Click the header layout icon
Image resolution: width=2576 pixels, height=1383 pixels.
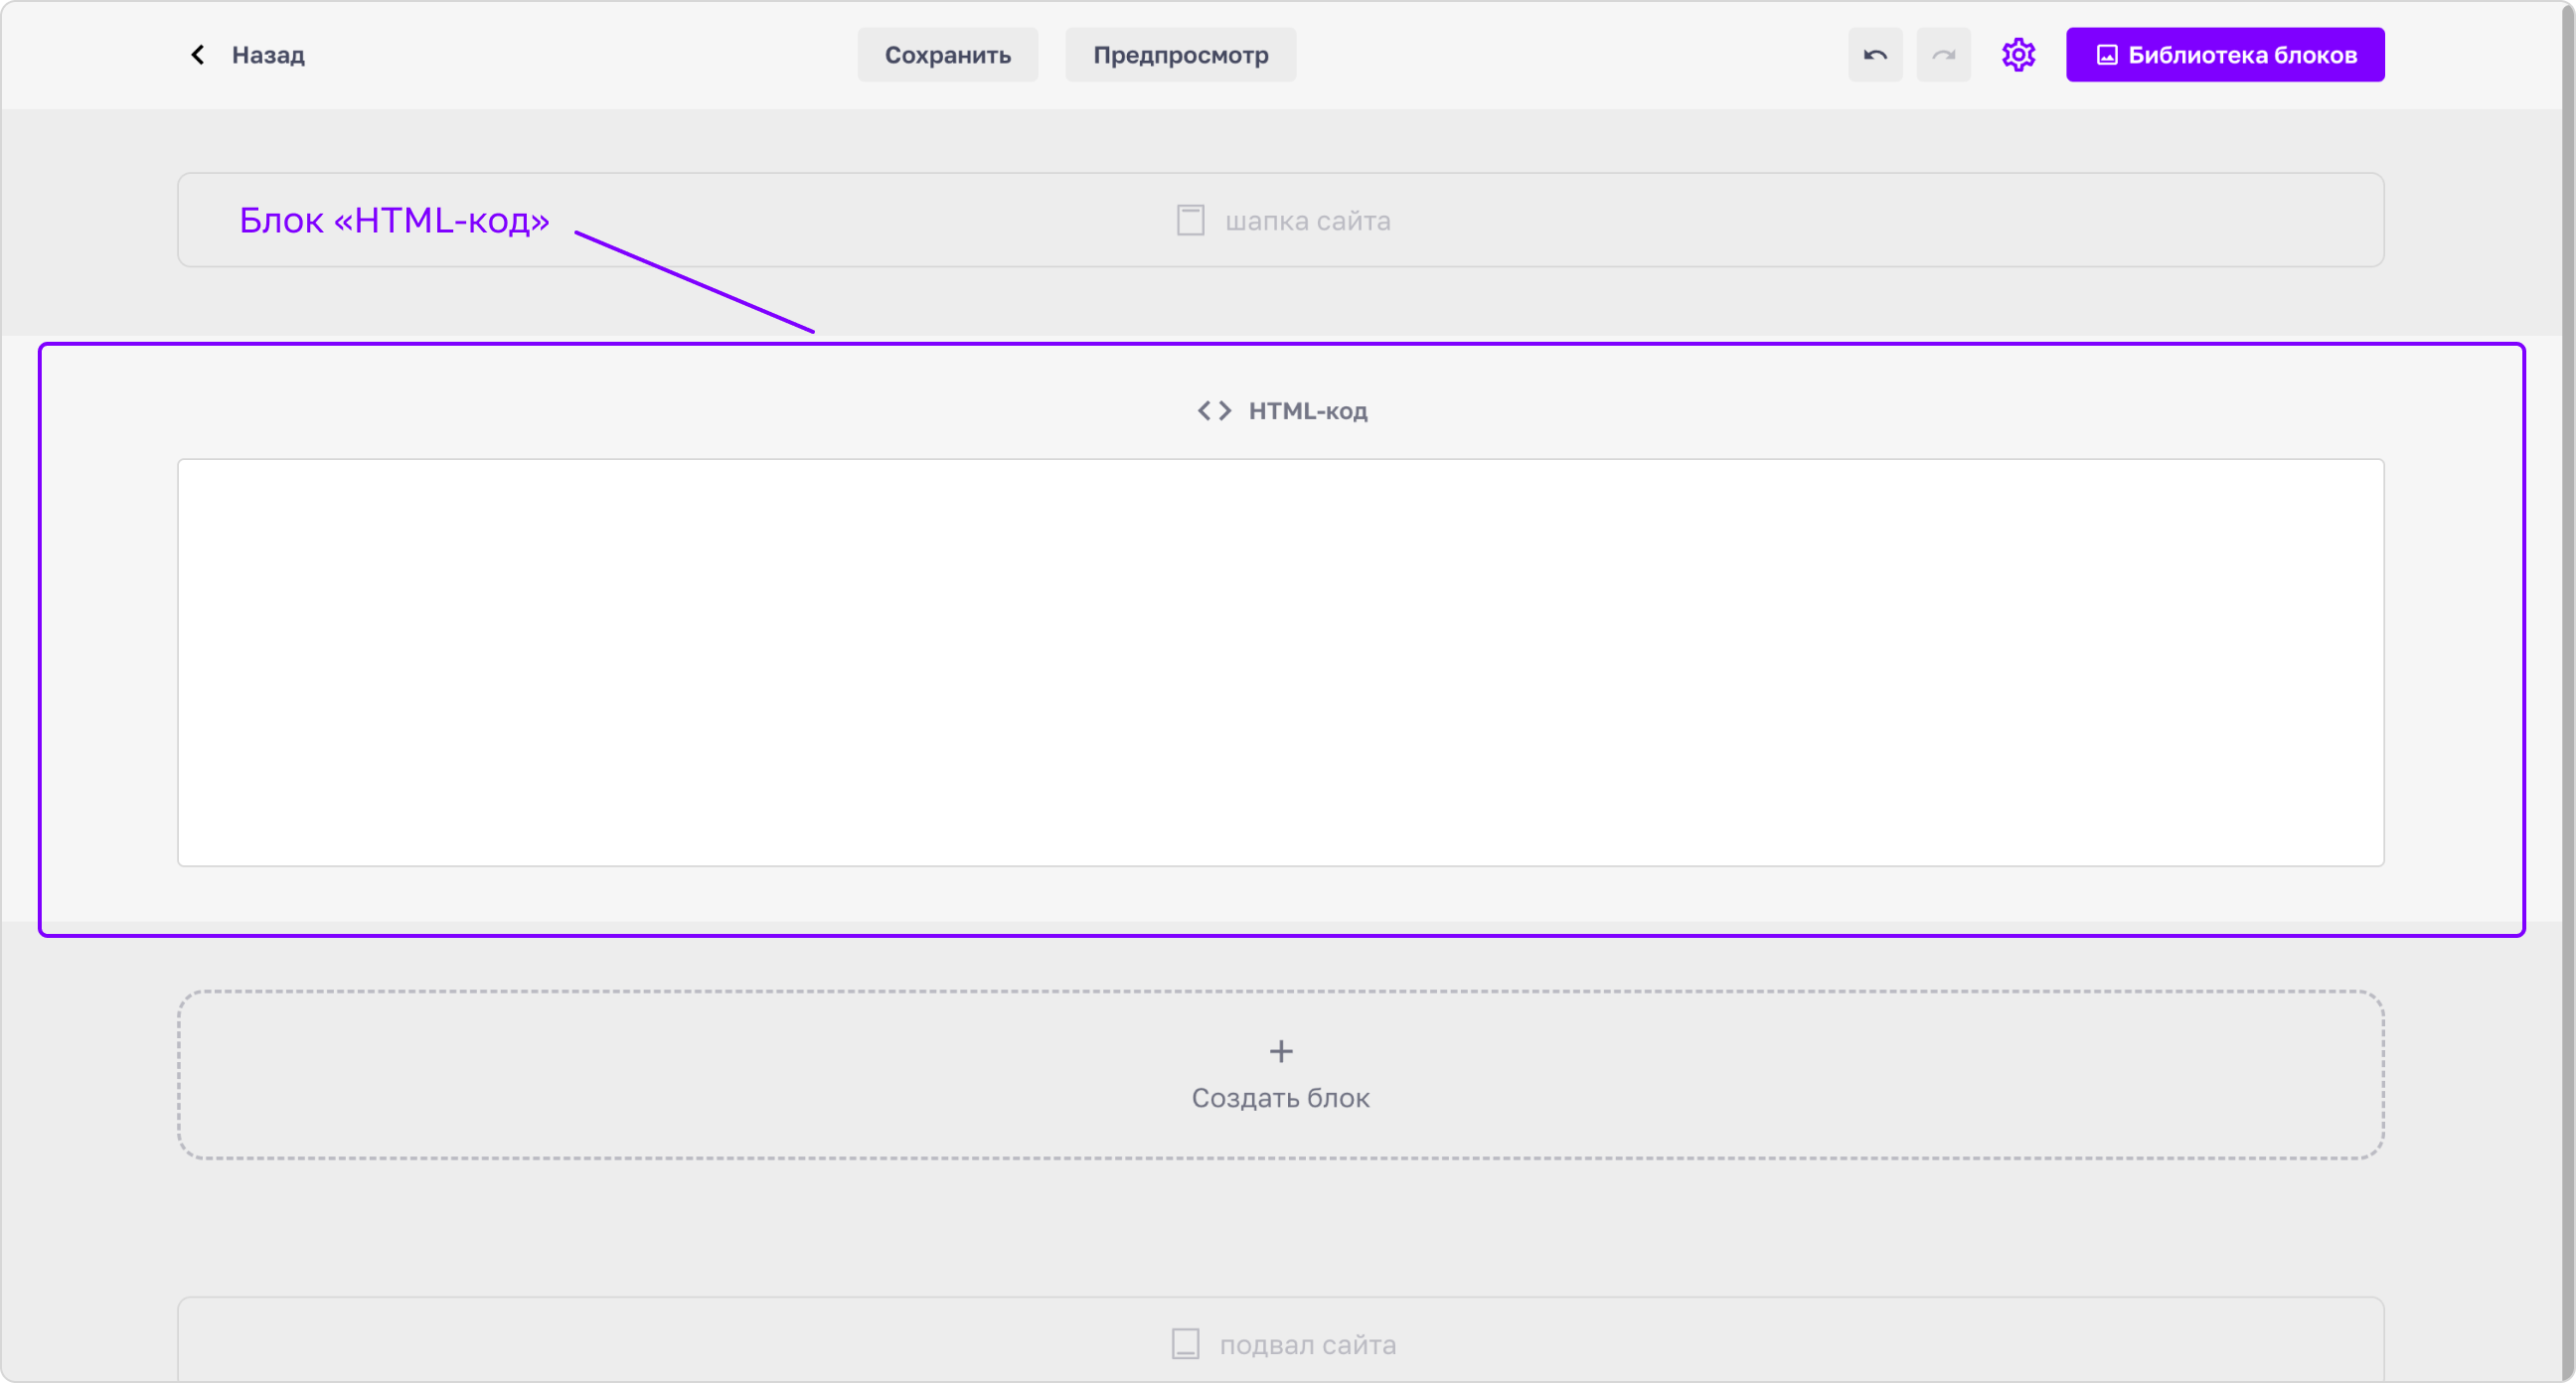click(1190, 220)
